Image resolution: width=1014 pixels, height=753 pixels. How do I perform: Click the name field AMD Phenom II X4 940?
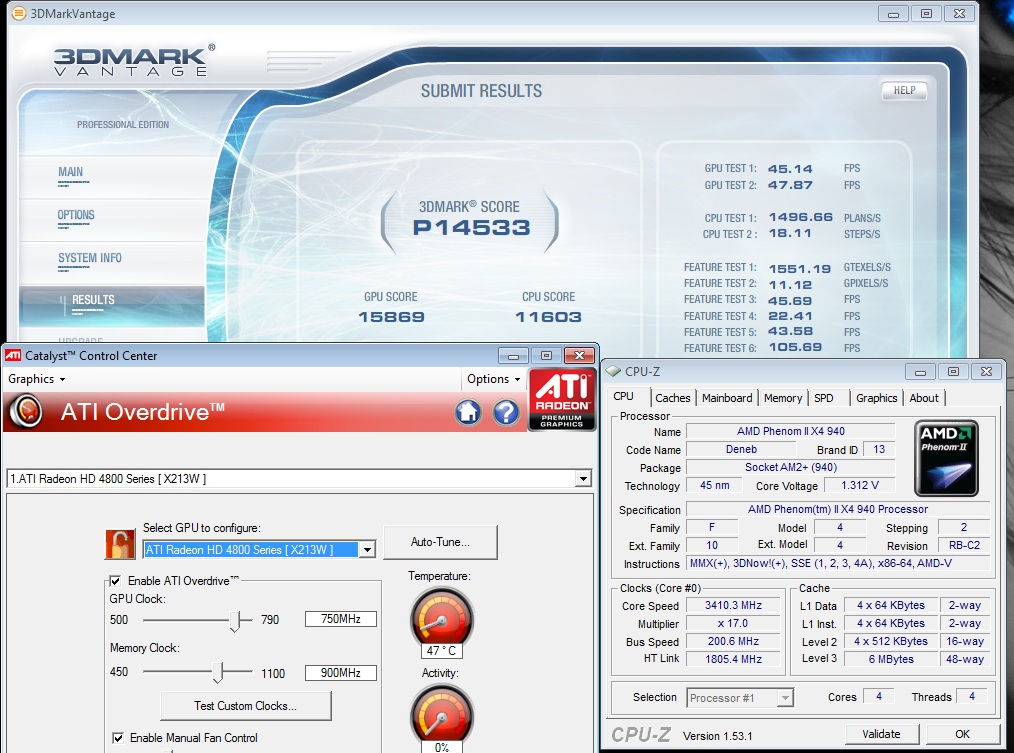790,431
